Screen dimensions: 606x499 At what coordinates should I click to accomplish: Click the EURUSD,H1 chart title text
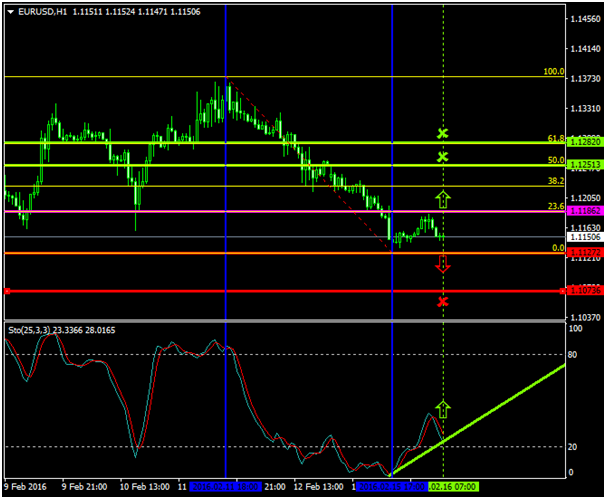point(43,12)
